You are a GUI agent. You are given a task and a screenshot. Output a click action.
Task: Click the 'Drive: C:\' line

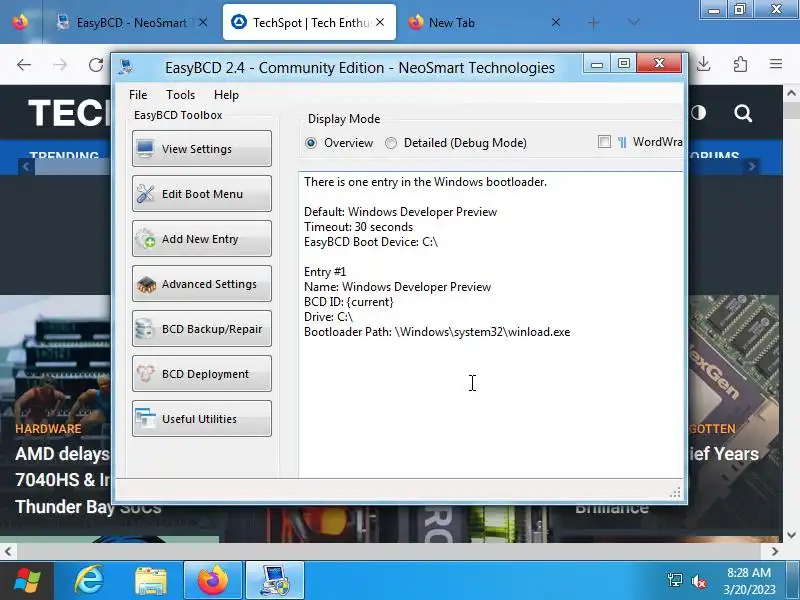coord(328,317)
